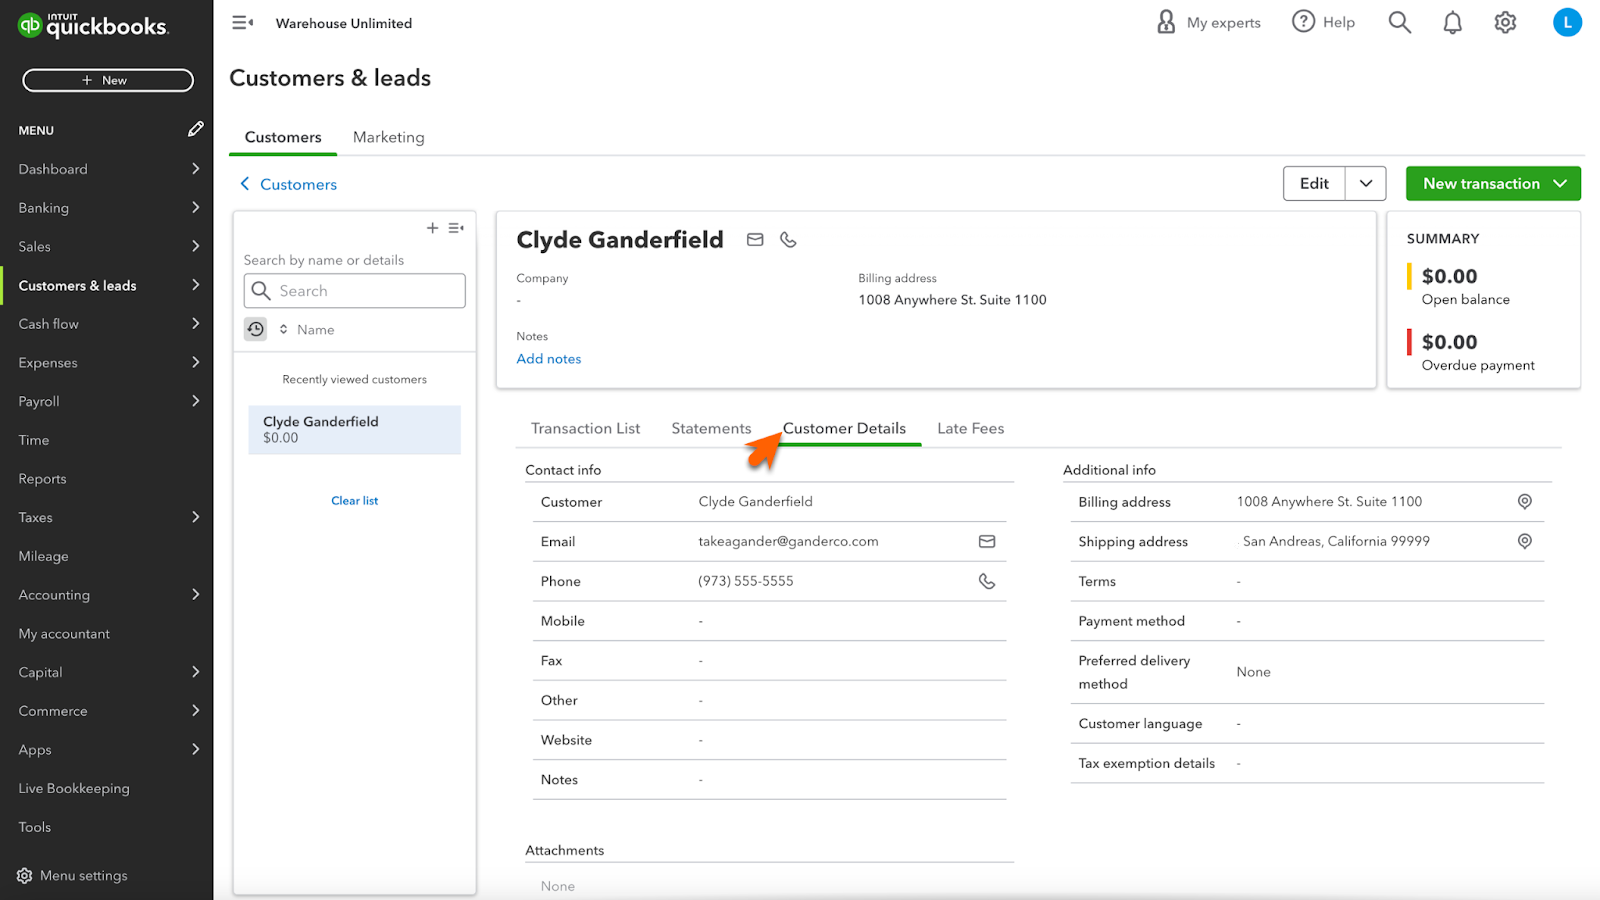Click the notifications bell icon

pyautogui.click(x=1452, y=23)
